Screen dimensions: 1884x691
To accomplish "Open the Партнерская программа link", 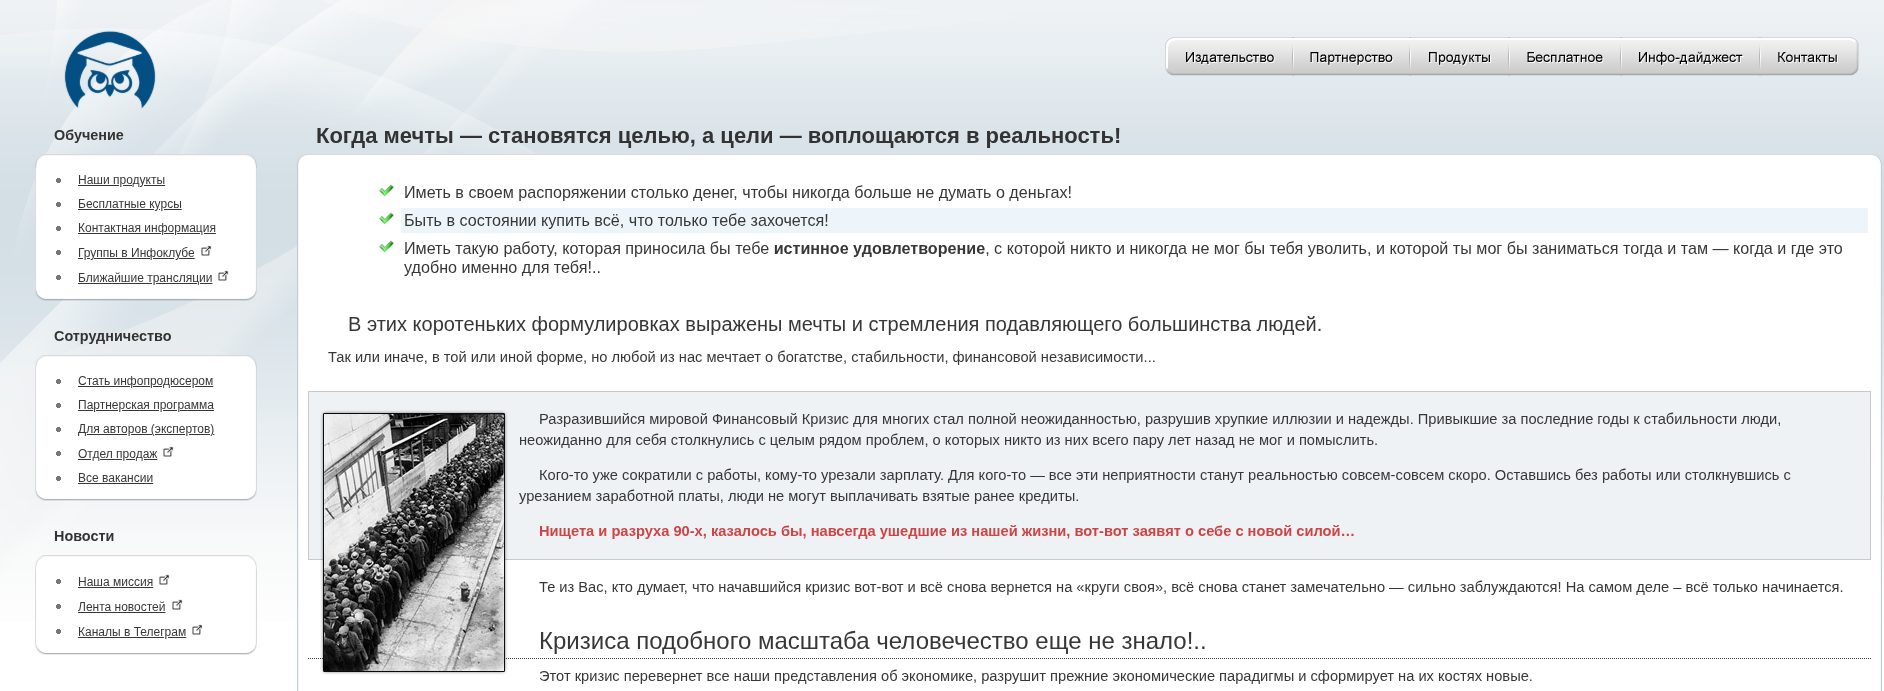I will pos(146,405).
